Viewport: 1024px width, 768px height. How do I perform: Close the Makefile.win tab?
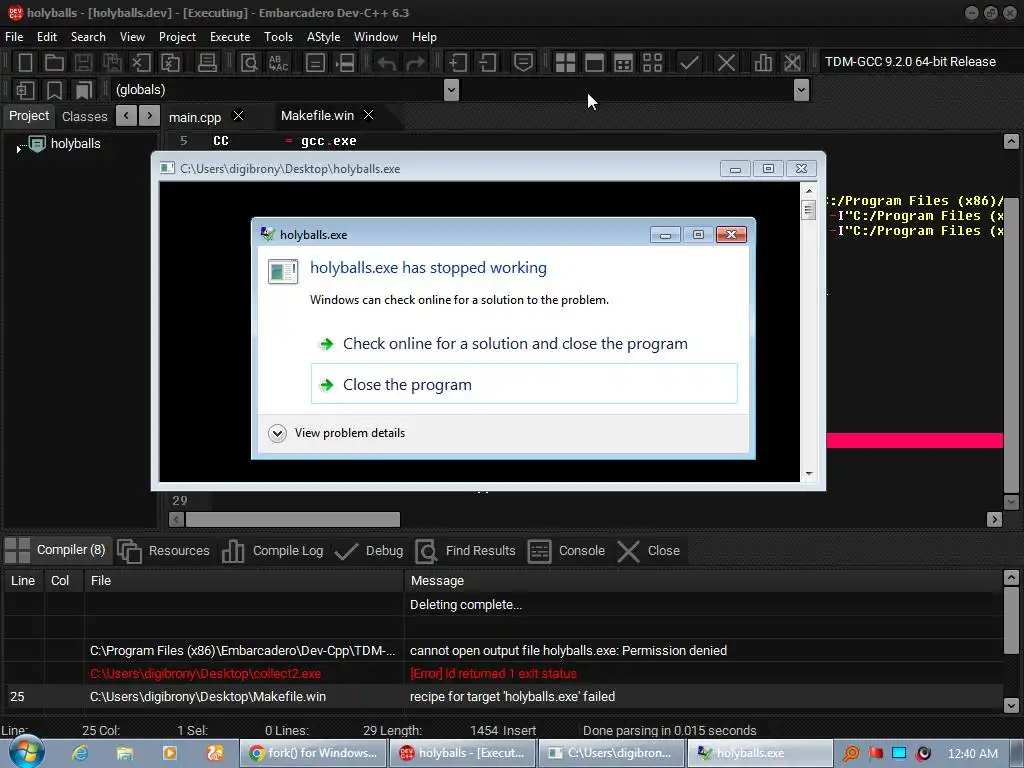(x=368, y=115)
